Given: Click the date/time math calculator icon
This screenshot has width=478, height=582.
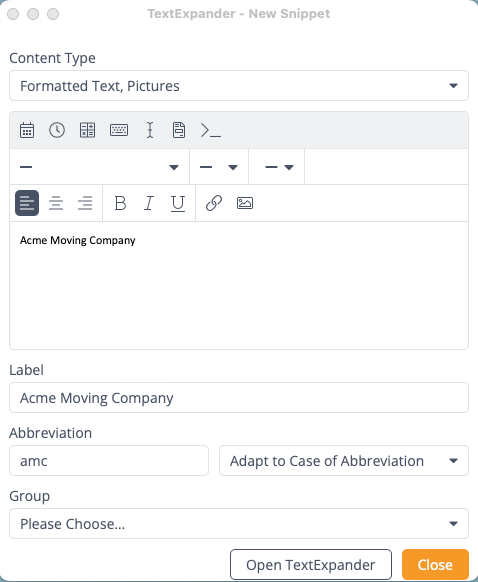Looking at the screenshot, I should tap(88, 130).
